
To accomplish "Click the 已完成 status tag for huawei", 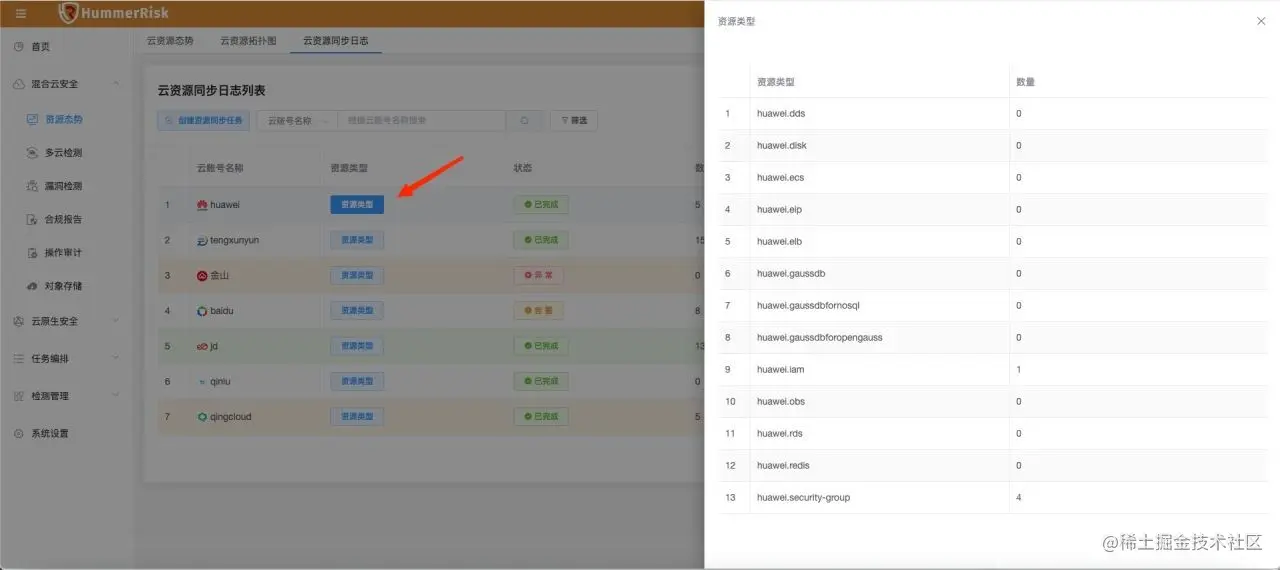I will 541,204.
